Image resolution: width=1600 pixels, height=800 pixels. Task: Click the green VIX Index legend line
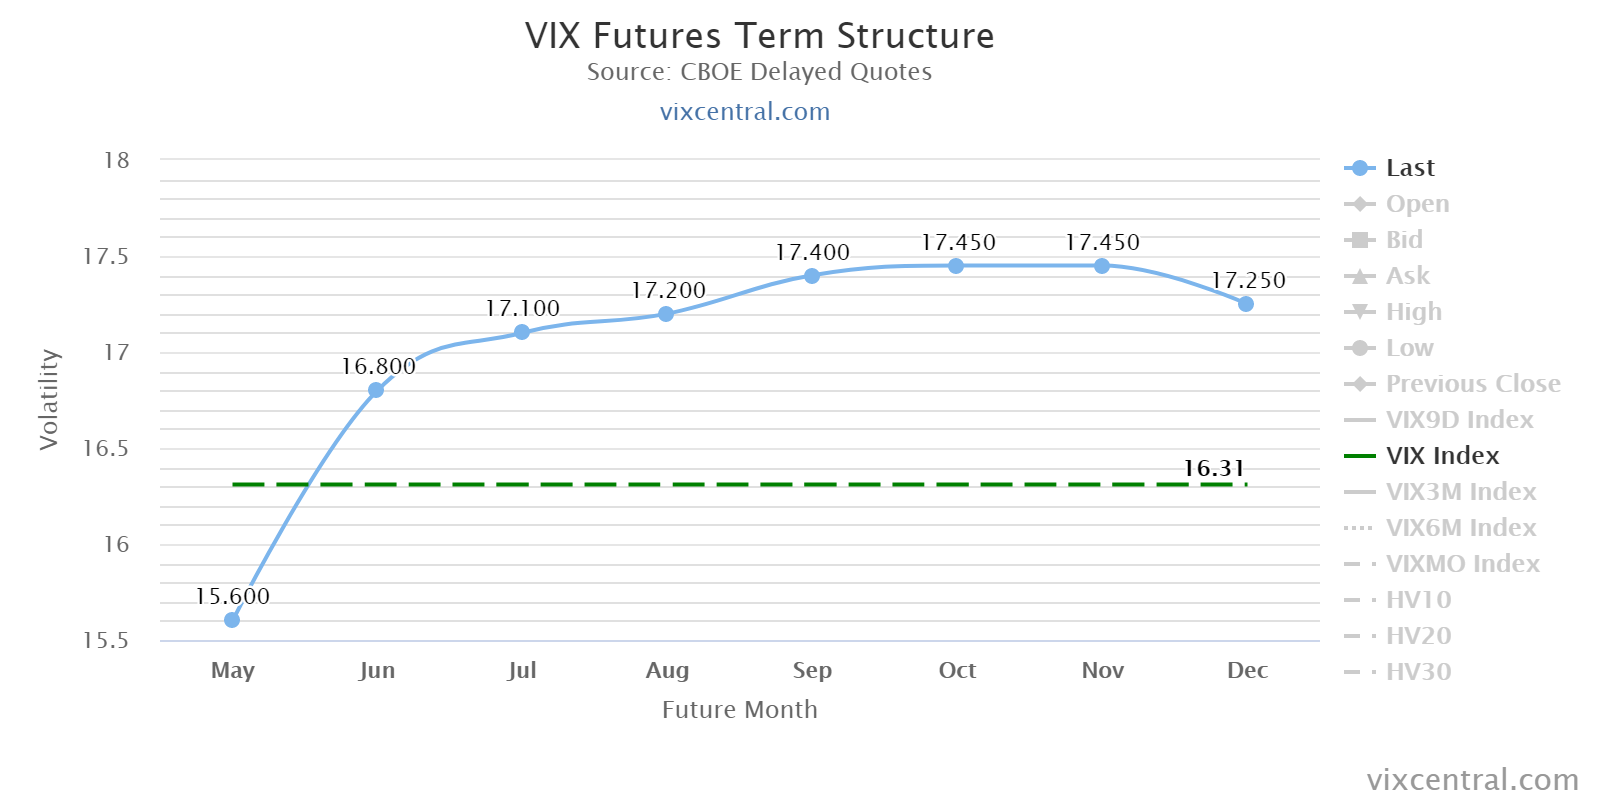click(x=1360, y=456)
